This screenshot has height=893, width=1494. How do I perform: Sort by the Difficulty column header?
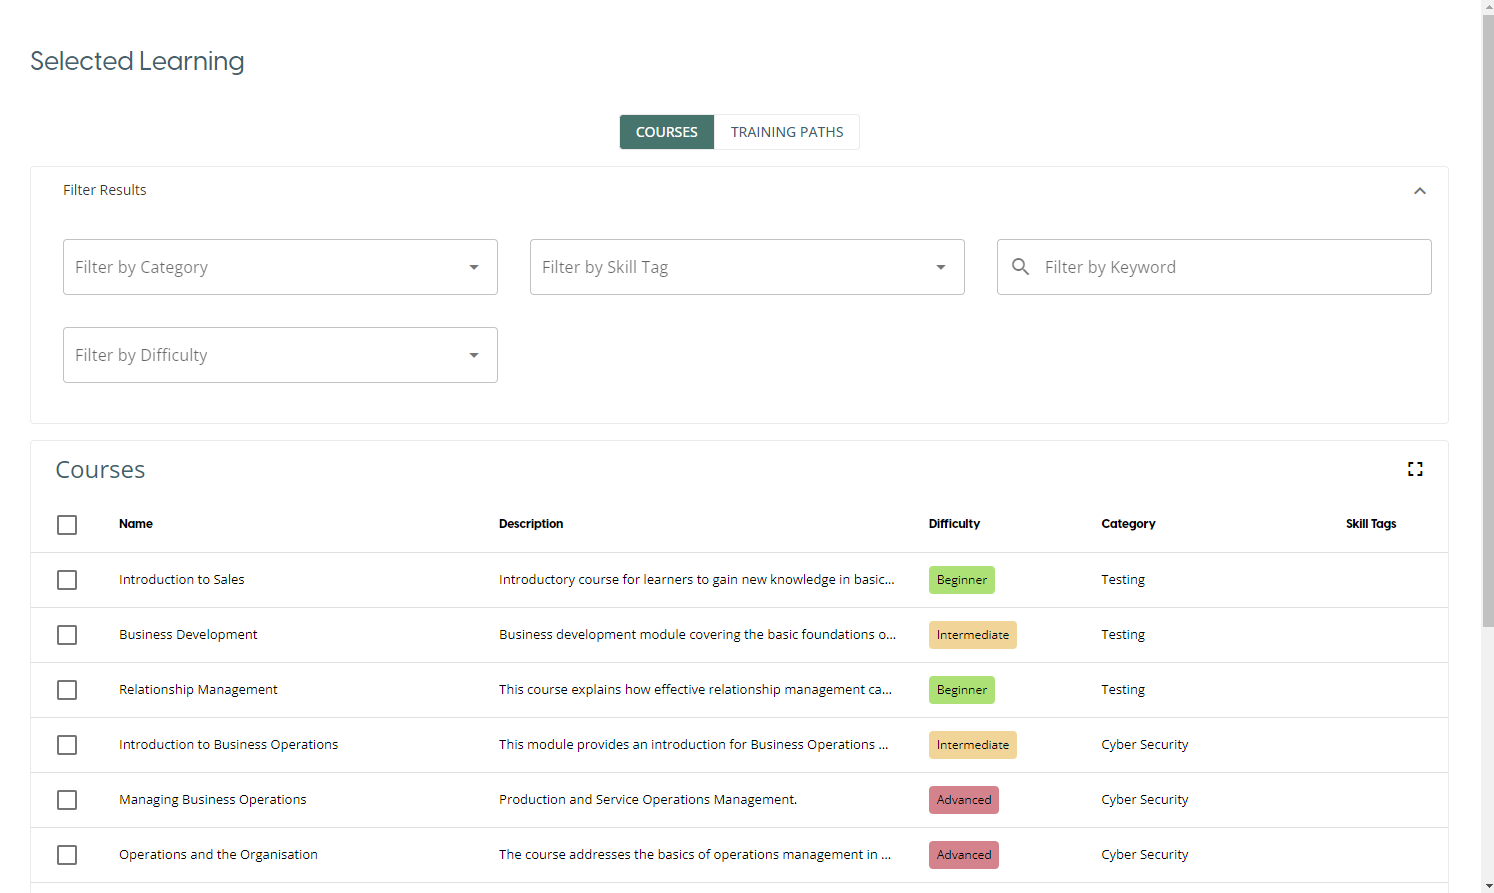(x=954, y=524)
